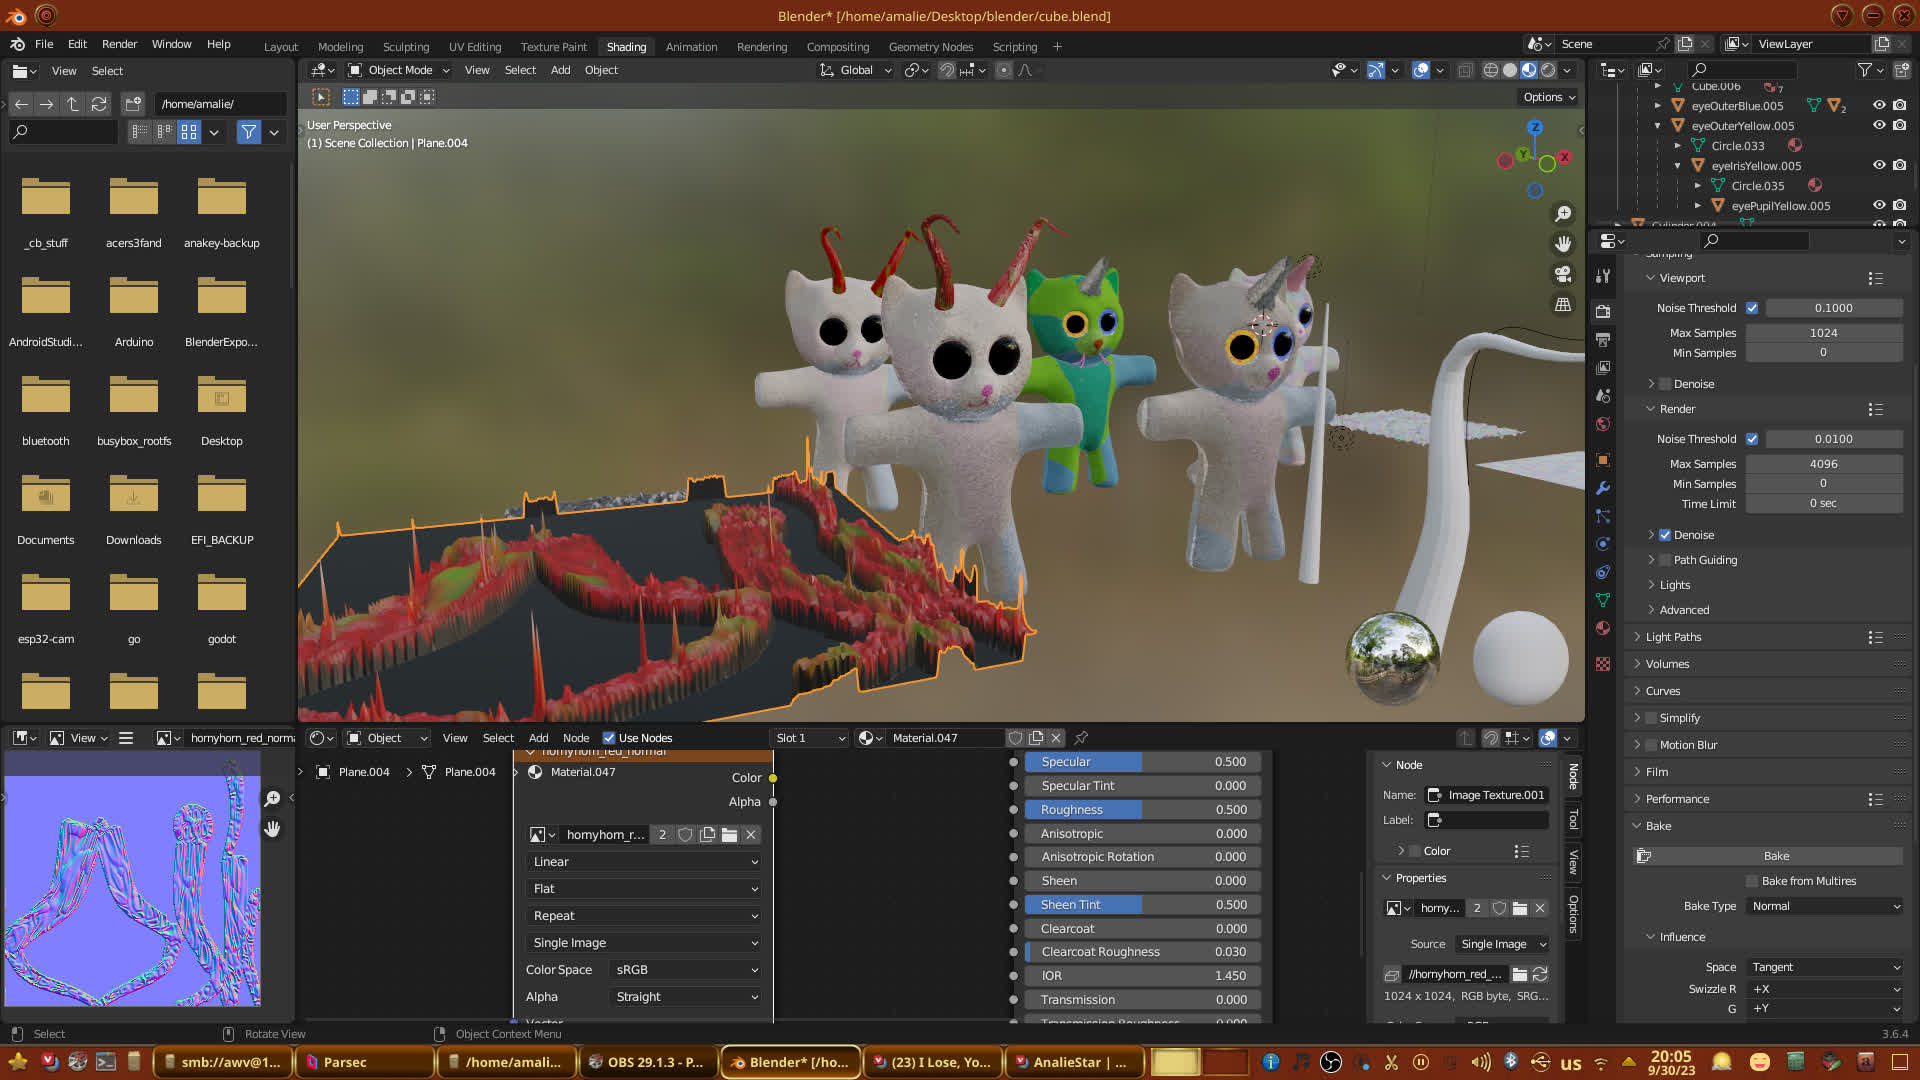This screenshot has width=1920, height=1080.
Task: Select rendered viewport shading mode
Action: tap(1548, 70)
